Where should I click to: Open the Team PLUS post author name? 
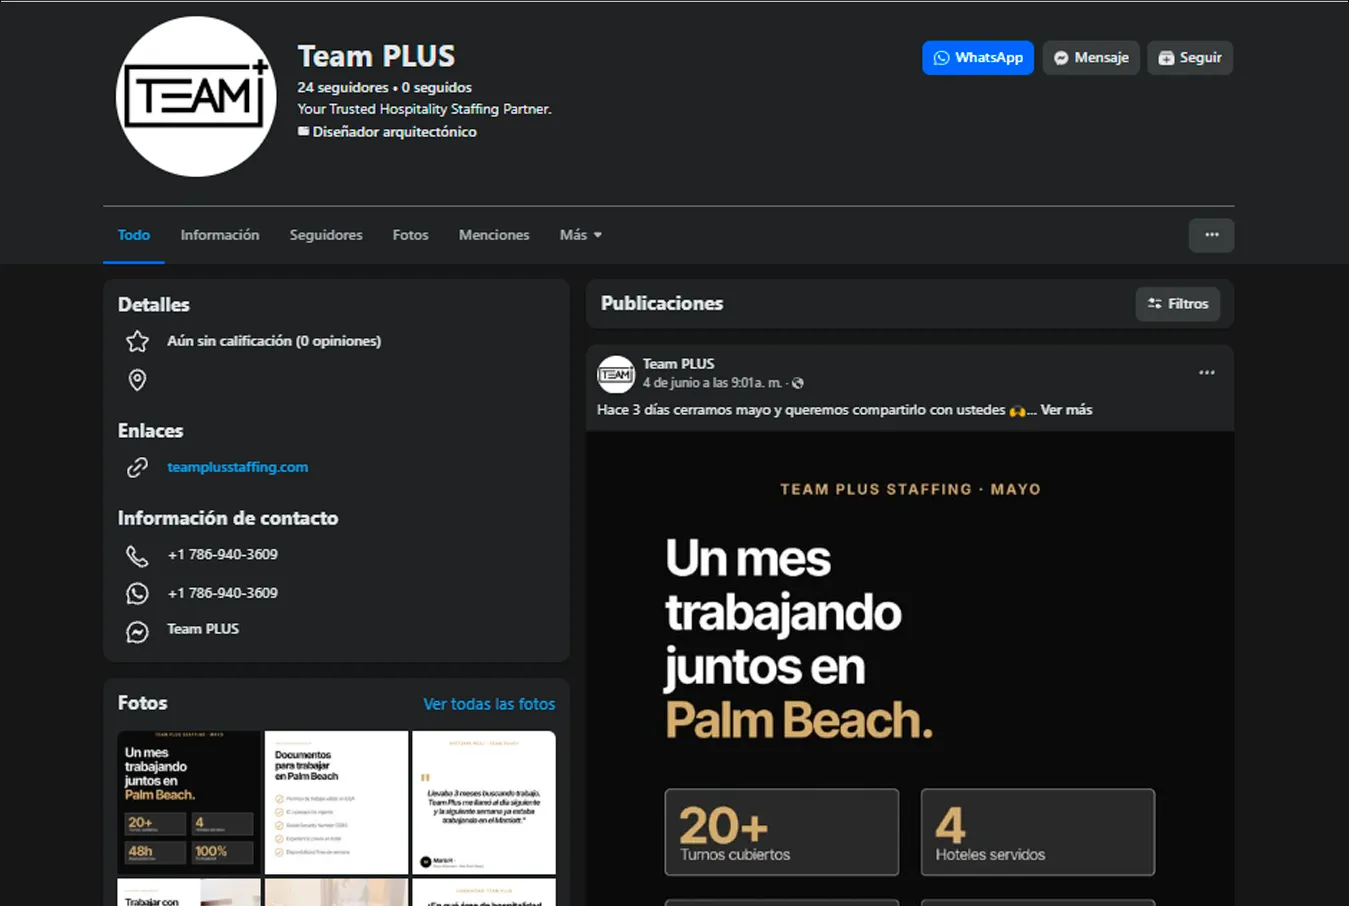(x=679, y=364)
